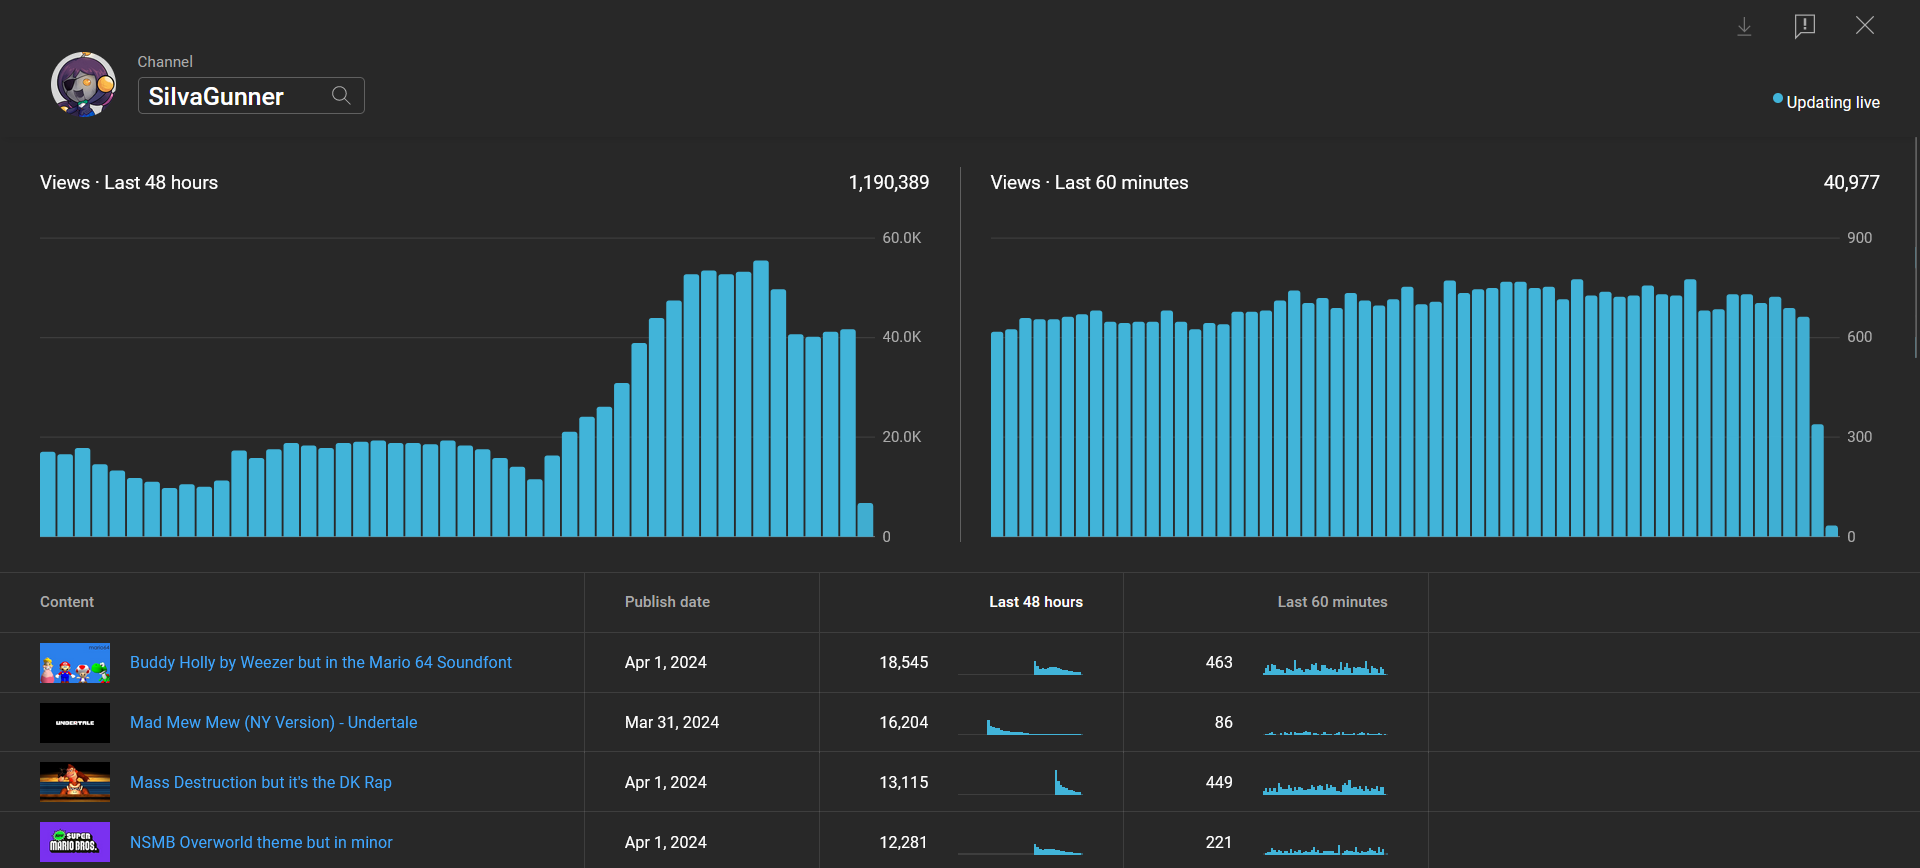Click the last short bar in the 60 minutes chart
Viewport: 1920px width, 868px height.
[x=1832, y=531]
